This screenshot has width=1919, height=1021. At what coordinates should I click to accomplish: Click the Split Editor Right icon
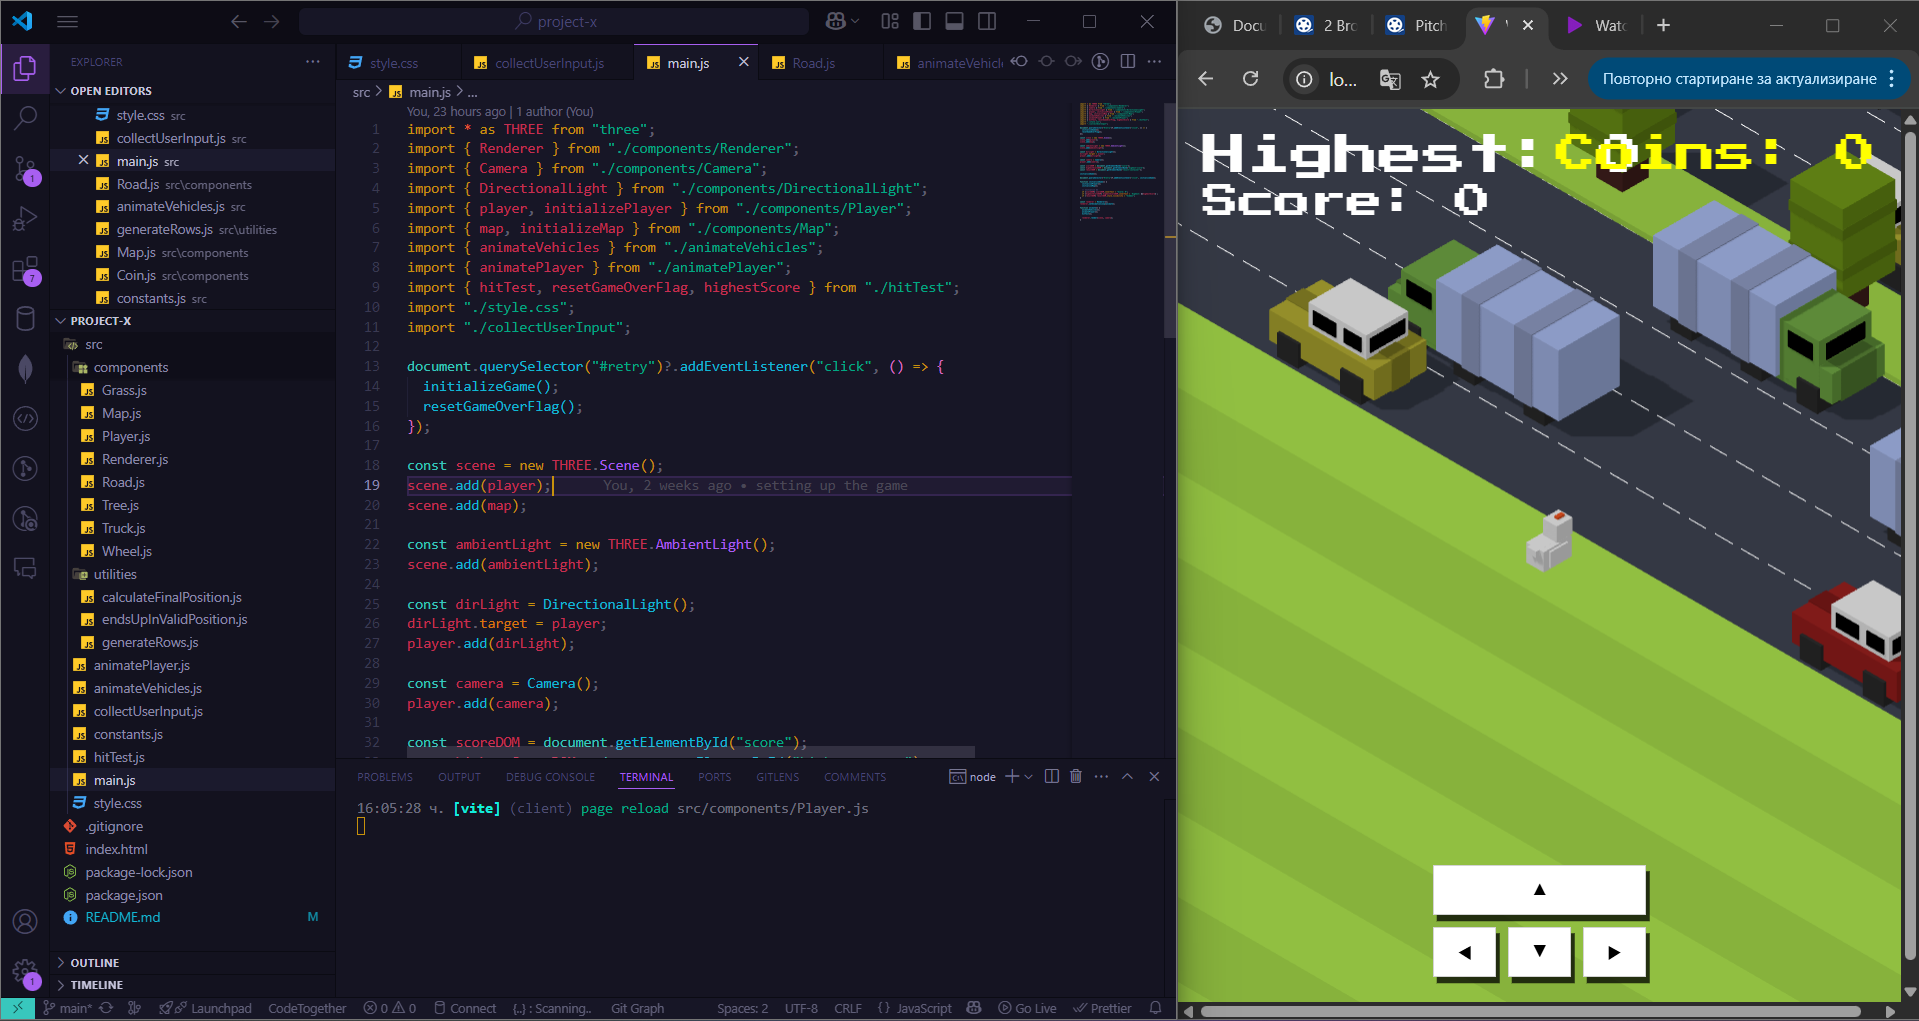click(1128, 62)
